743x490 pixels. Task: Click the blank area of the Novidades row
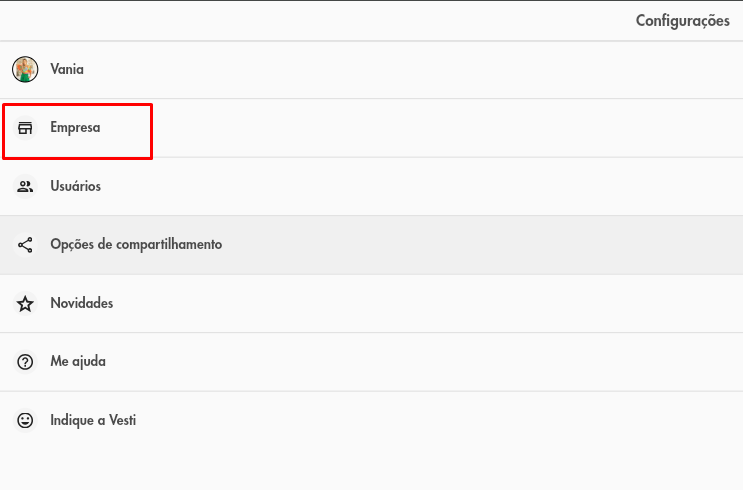coord(426,303)
